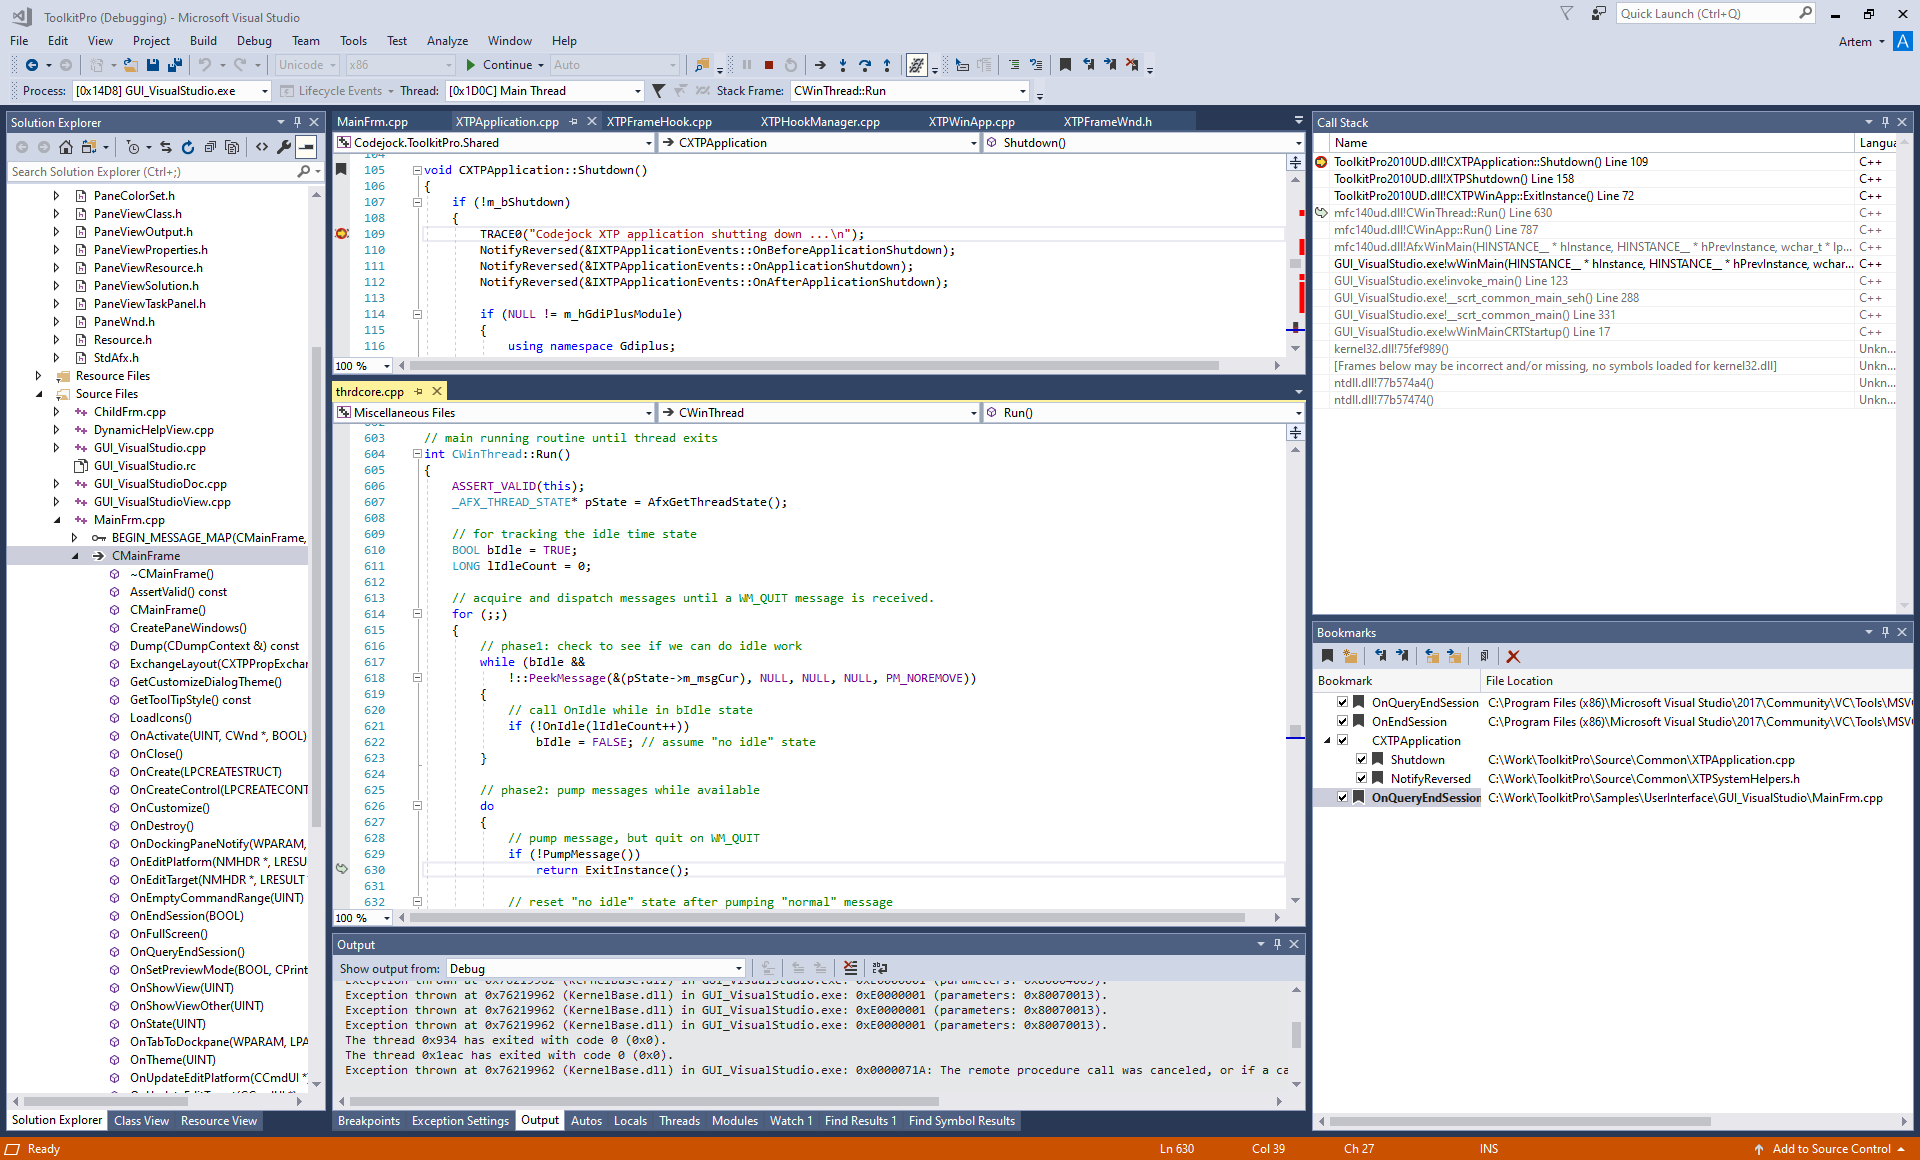The width and height of the screenshot is (1920, 1160).
Task: Toggle auto-hide pin on Output panel
Action: (x=1277, y=944)
